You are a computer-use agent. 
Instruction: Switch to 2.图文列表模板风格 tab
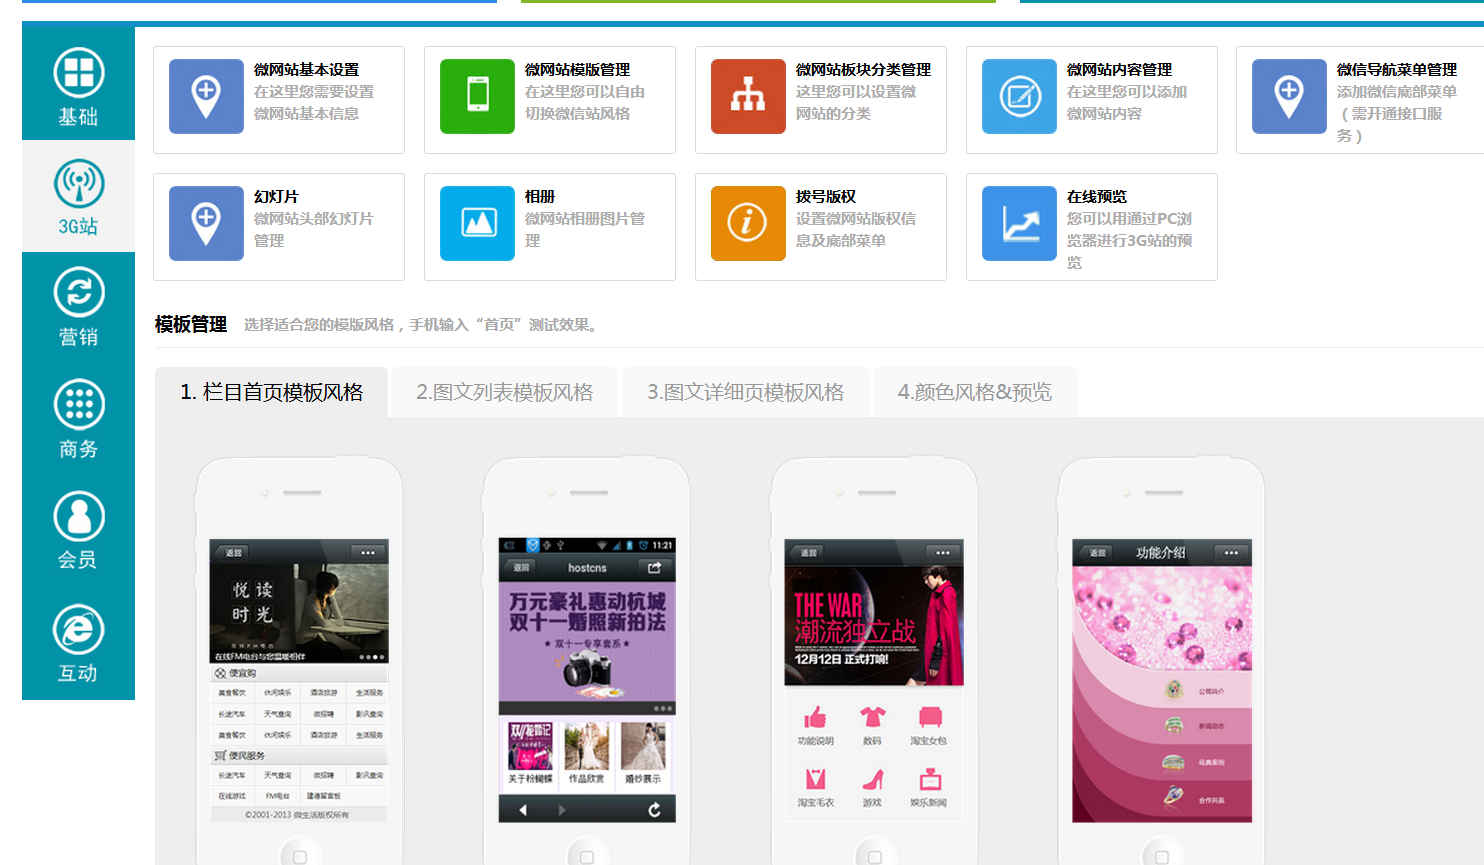(504, 392)
